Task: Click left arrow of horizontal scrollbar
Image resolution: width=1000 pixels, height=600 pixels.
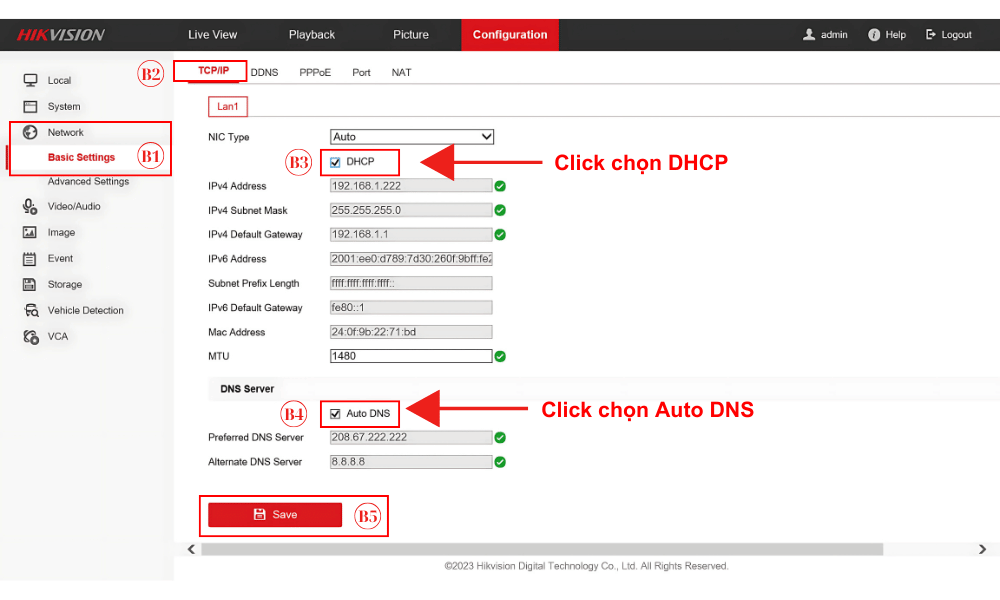Action: point(191,549)
